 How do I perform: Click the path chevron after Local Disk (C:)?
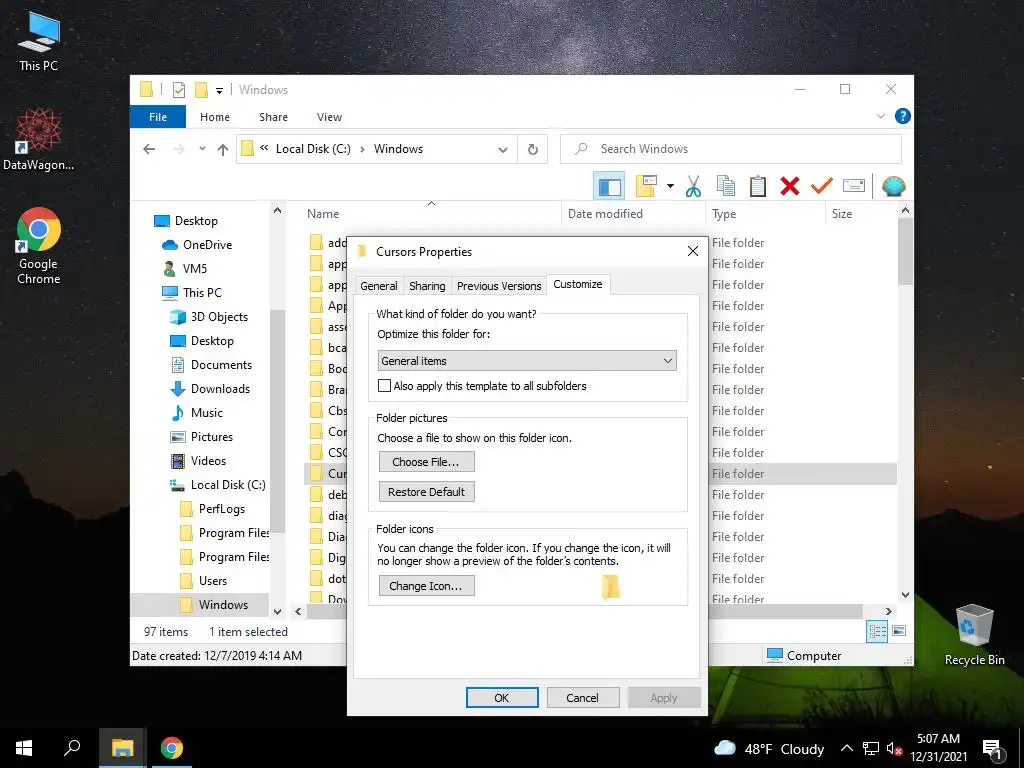coord(362,149)
